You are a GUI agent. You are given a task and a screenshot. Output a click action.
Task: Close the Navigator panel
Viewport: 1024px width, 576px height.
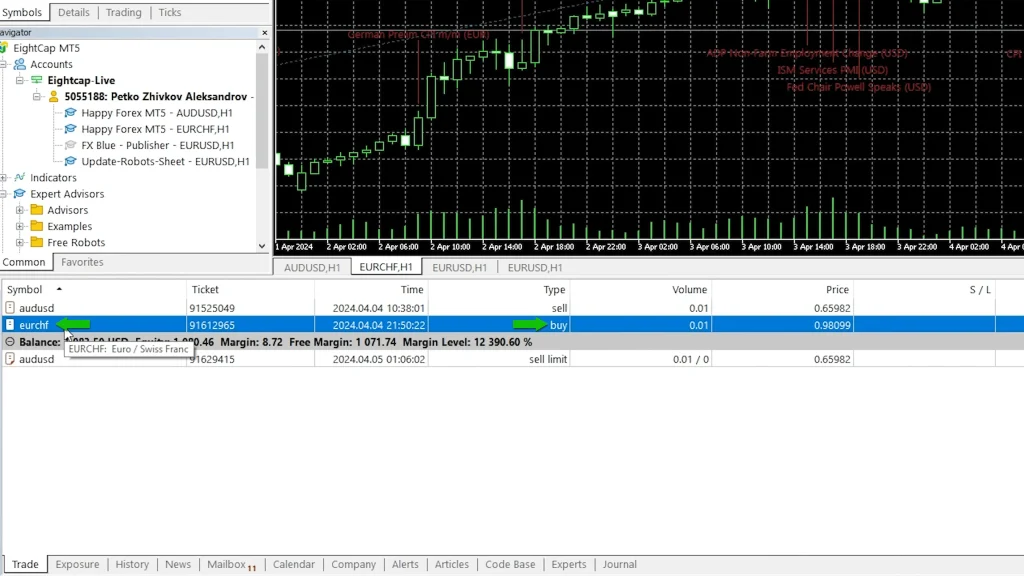(x=264, y=32)
